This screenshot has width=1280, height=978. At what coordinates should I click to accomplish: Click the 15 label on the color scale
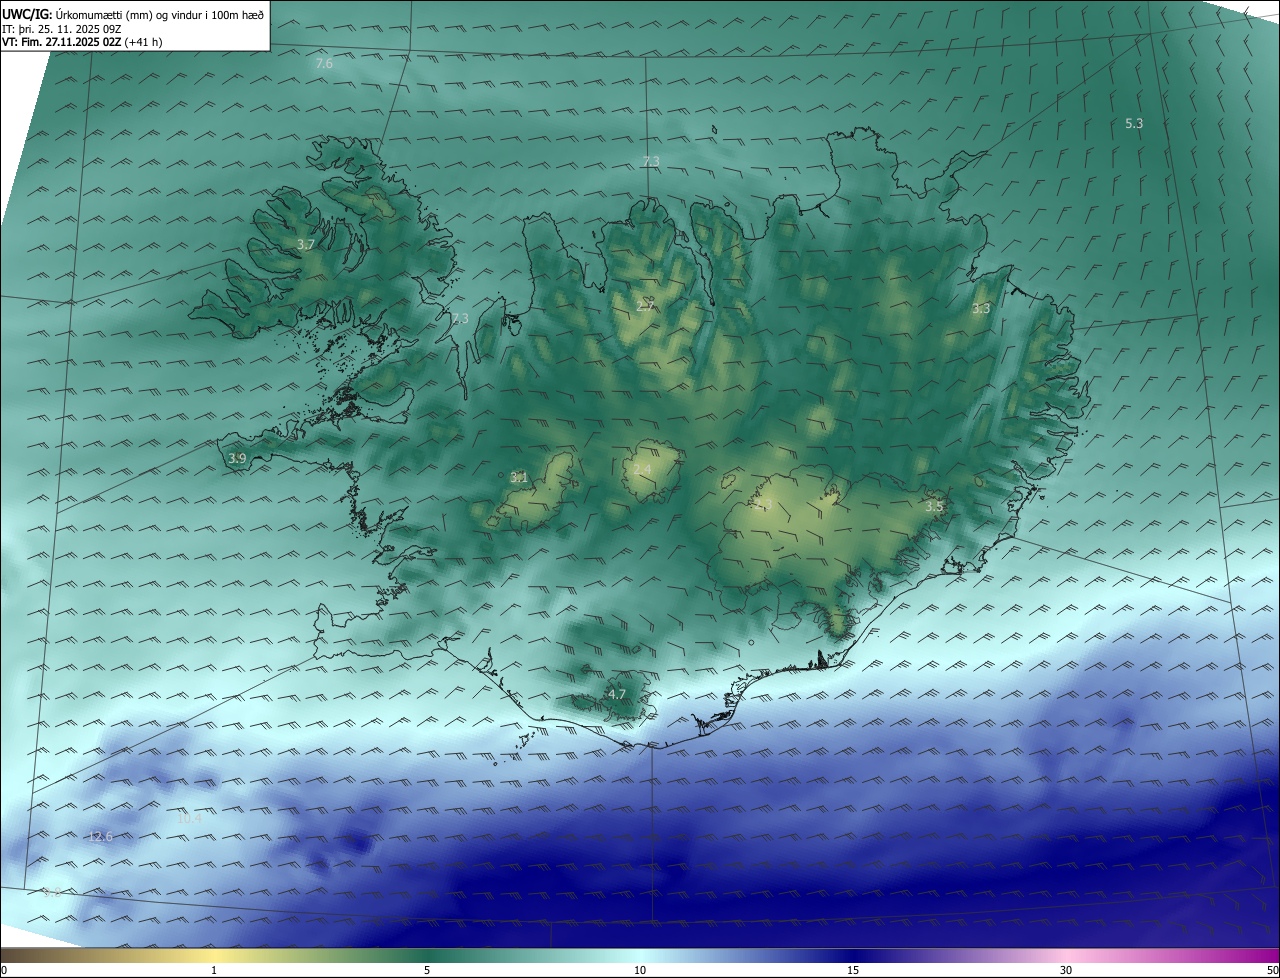[x=853, y=970]
